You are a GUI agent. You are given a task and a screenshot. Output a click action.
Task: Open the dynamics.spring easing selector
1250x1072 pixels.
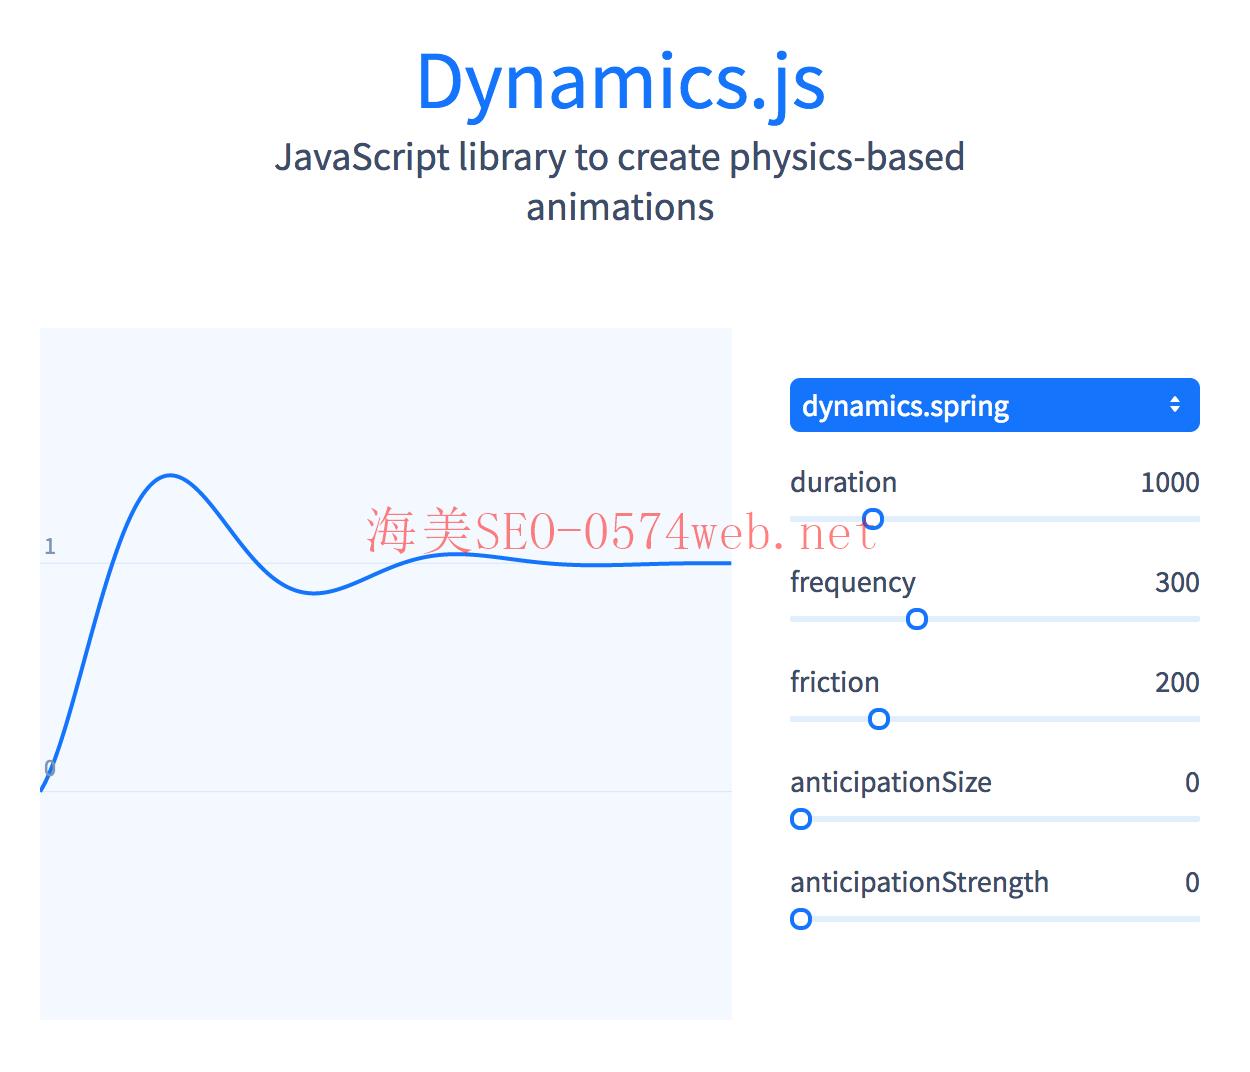(x=995, y=405)
